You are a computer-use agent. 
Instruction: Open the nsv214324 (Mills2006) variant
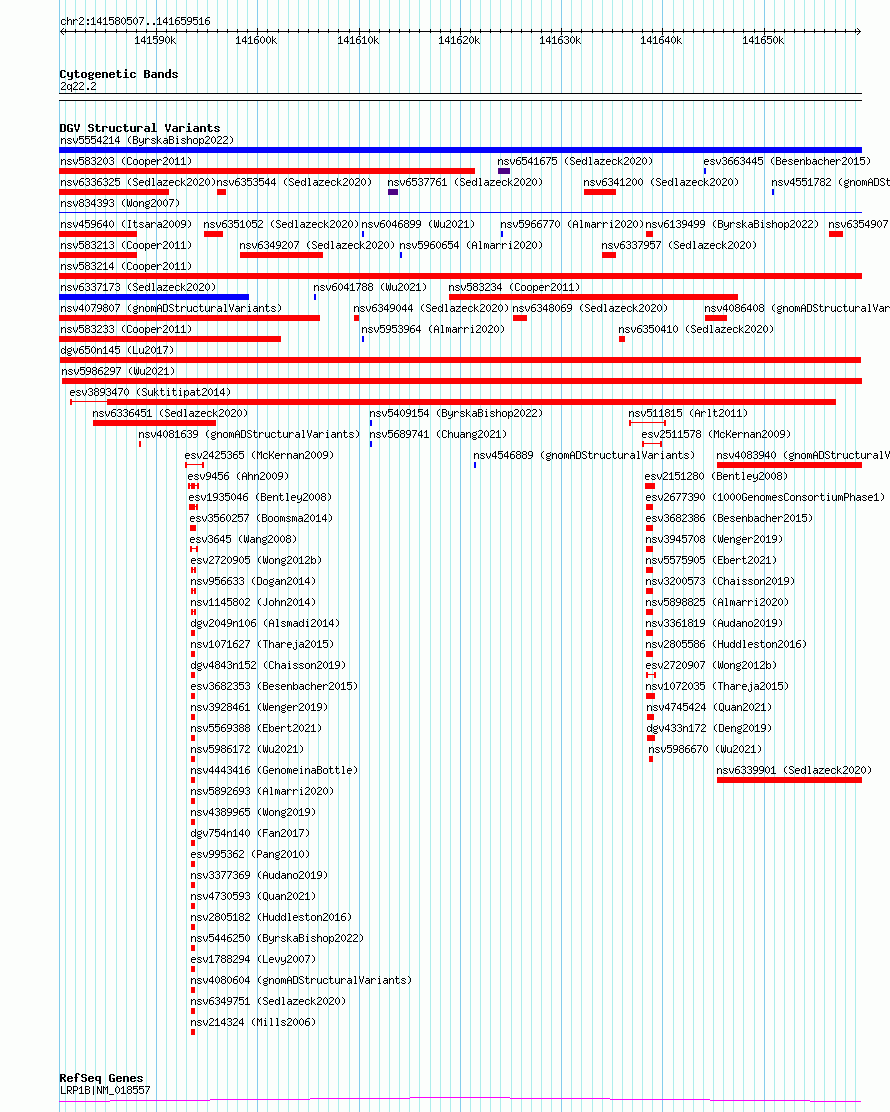[253, 1023]
